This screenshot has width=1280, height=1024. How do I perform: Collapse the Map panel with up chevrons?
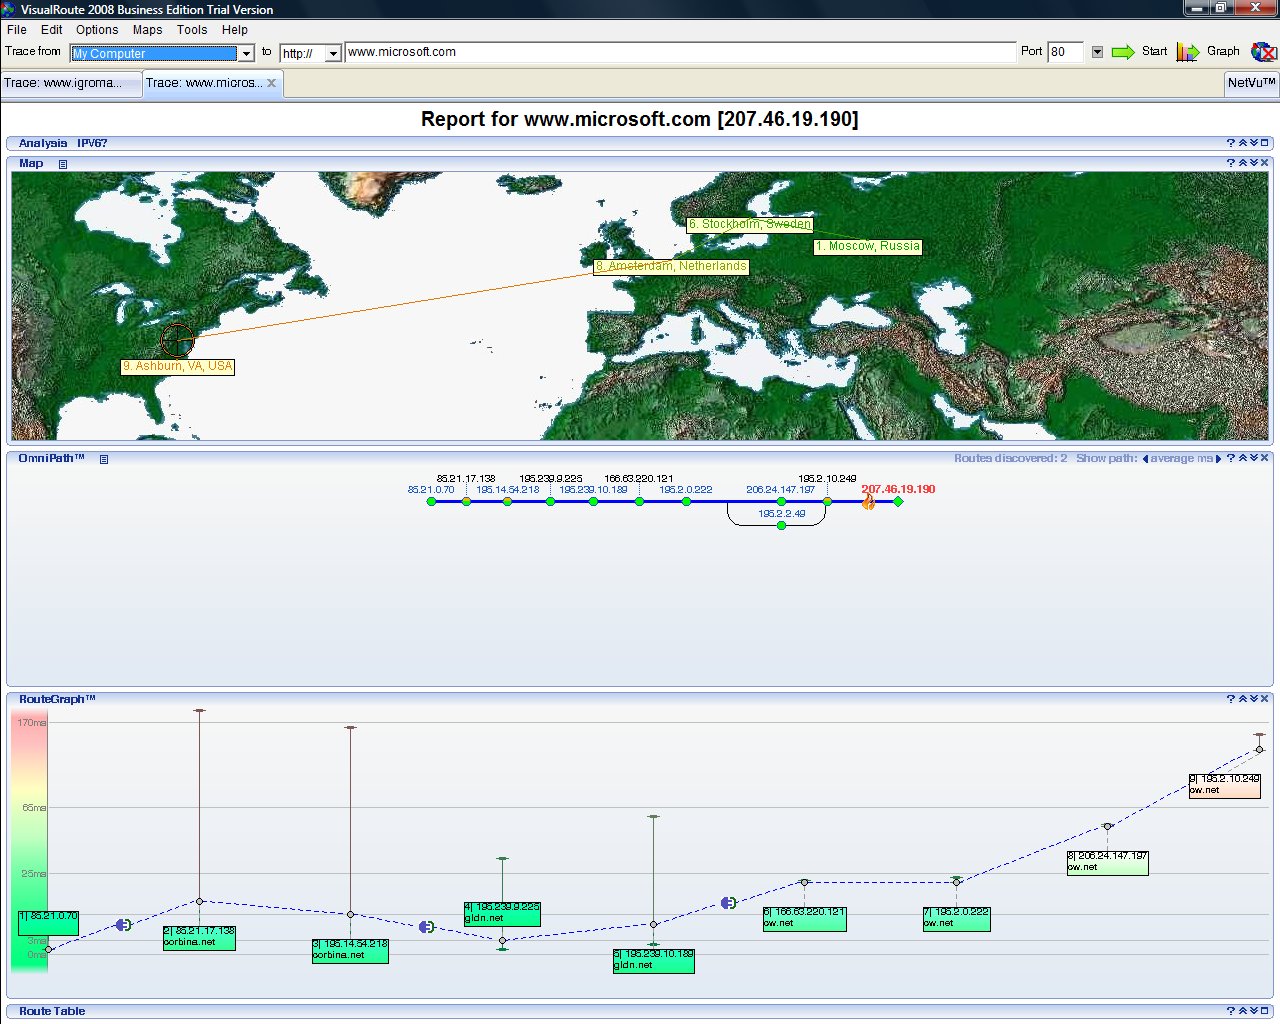pos(1242,163)
